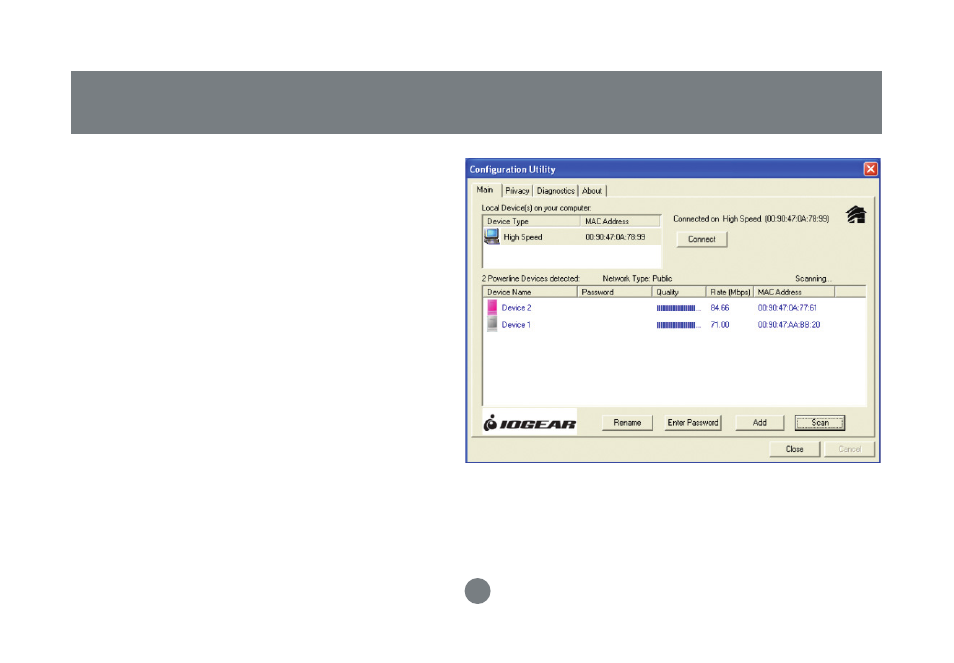Switch to the Main tab
The width and height of the screenshot is (954, 663).
485,190
